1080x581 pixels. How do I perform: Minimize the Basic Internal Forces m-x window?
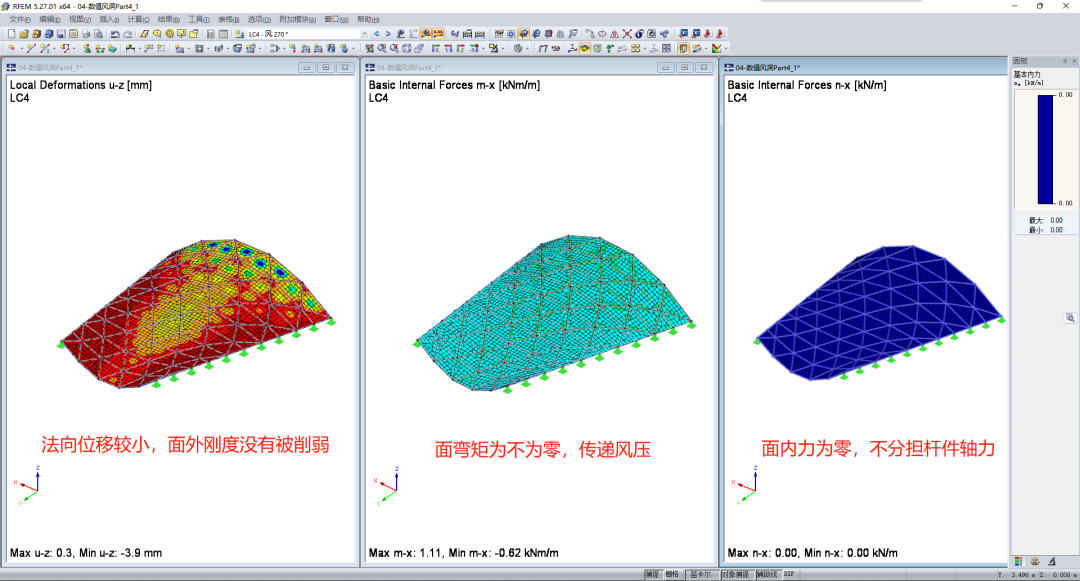point(665,67)
